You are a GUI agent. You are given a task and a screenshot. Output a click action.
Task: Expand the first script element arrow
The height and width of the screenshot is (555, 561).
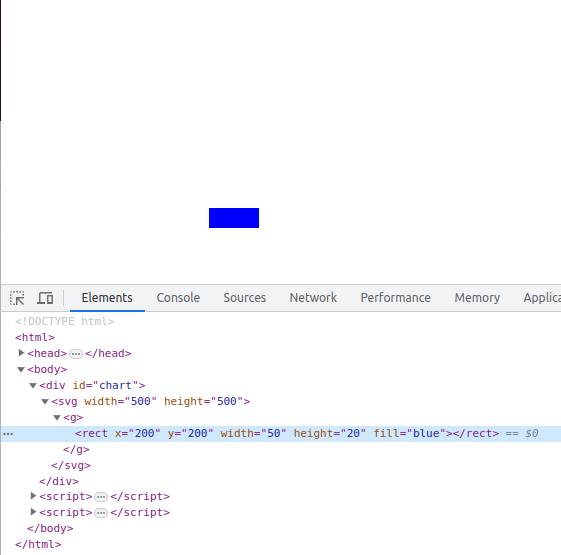[x=33, y=496]
